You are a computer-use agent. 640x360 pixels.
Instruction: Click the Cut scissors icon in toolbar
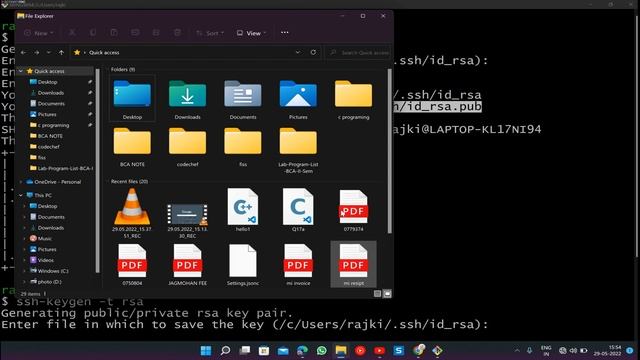pos(72,33)
